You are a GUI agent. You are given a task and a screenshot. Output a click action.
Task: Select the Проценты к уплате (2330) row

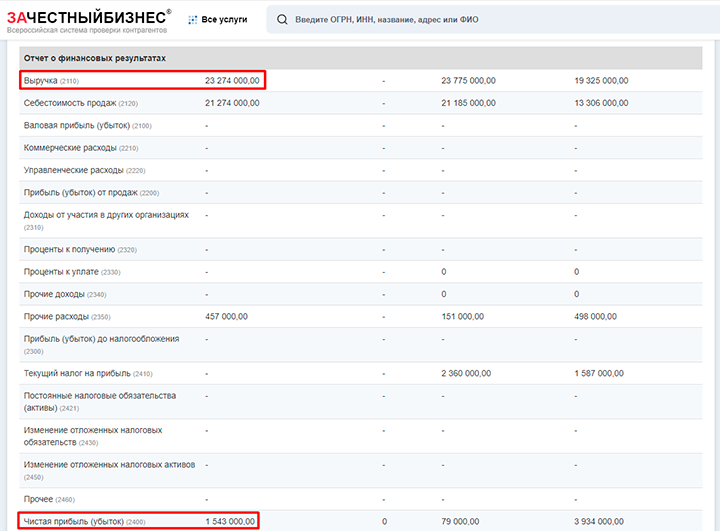[x=360, y=272]
